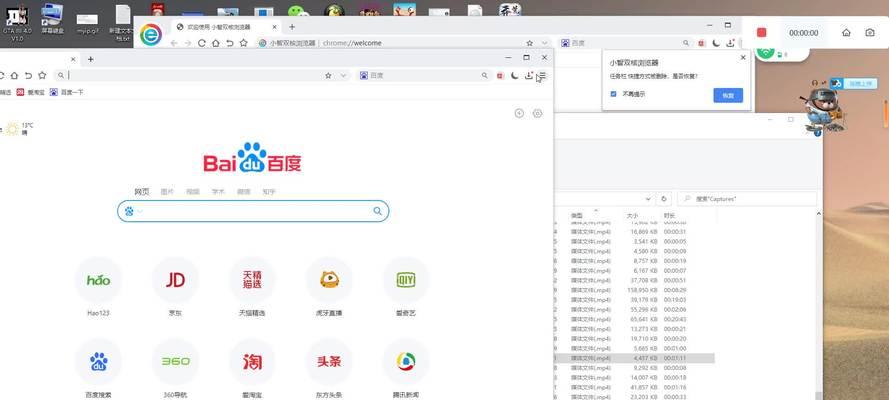Open the 百度一下 bookmark in the bookmarks bar
Viewport: 889px width, 400px height.
(x=66, y=92)
